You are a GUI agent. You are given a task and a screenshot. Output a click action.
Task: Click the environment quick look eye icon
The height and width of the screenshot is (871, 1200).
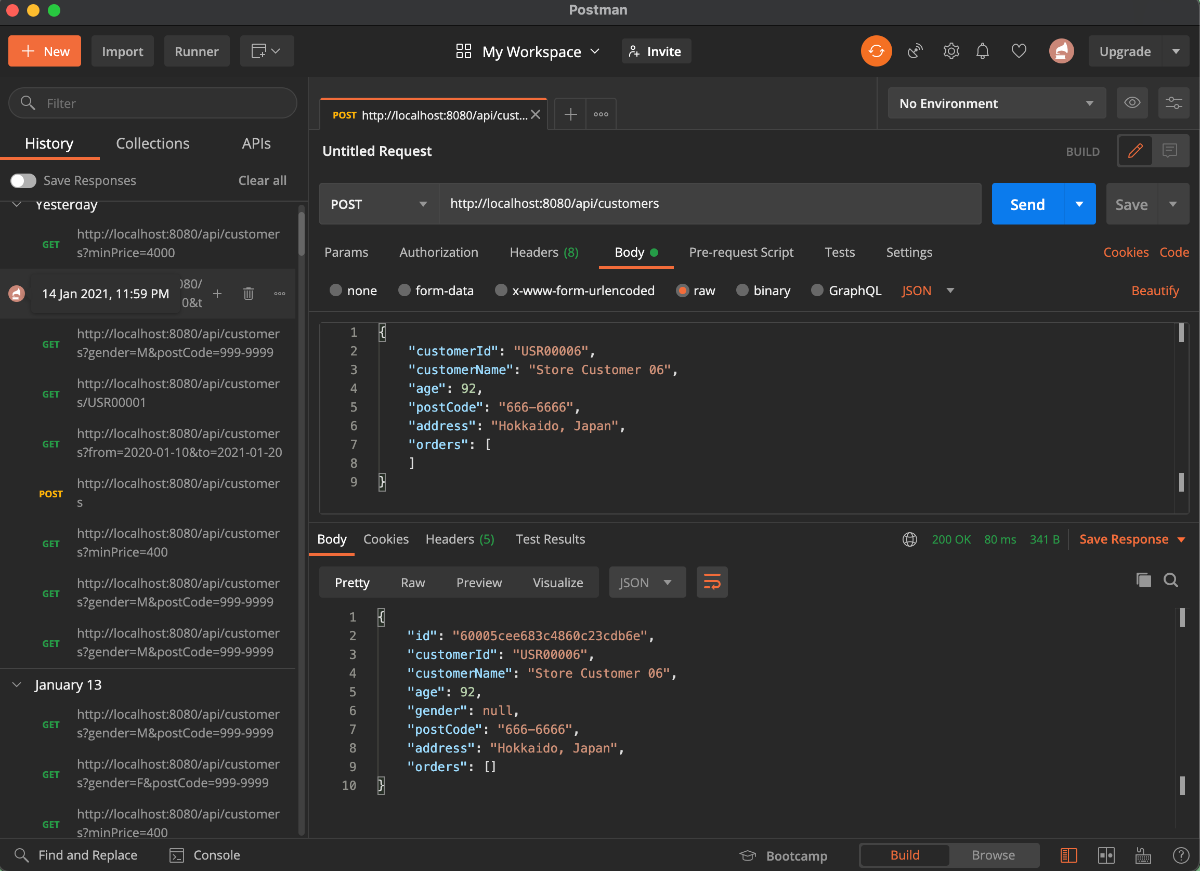[1132, 103]
